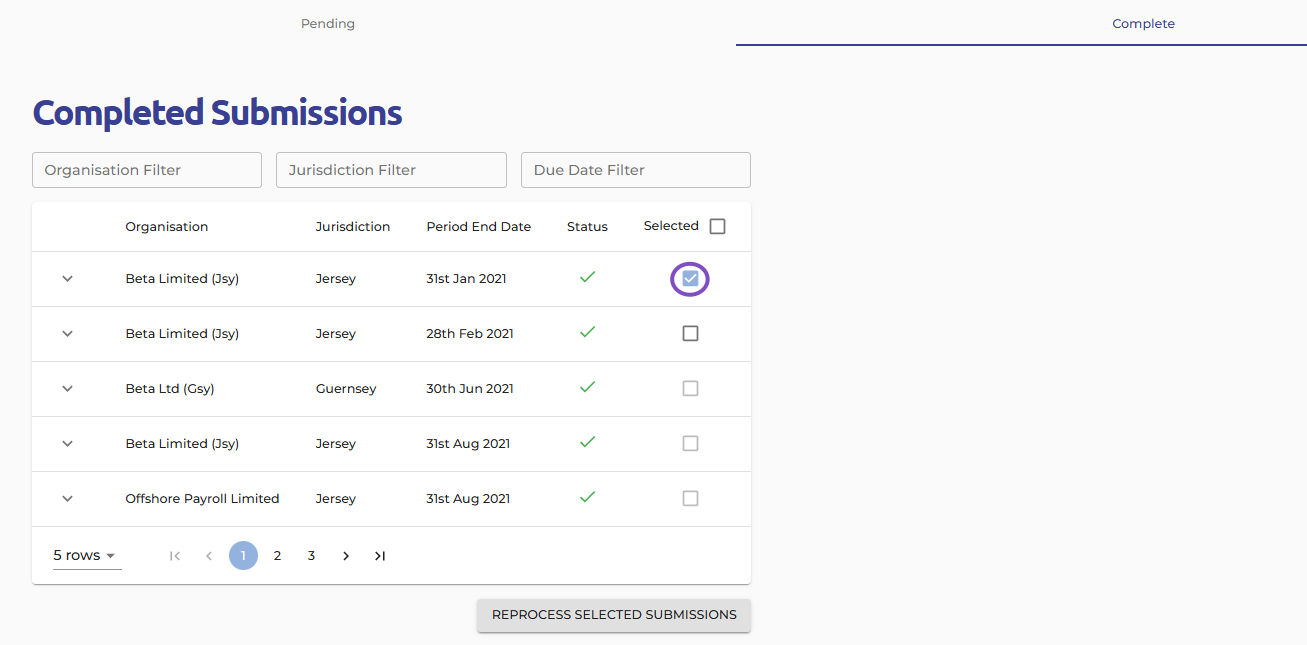Screen dimensions: 1307x645
Task: Expand the Beta Limited 31st Jan 2021 row
Action: [68, 279]
